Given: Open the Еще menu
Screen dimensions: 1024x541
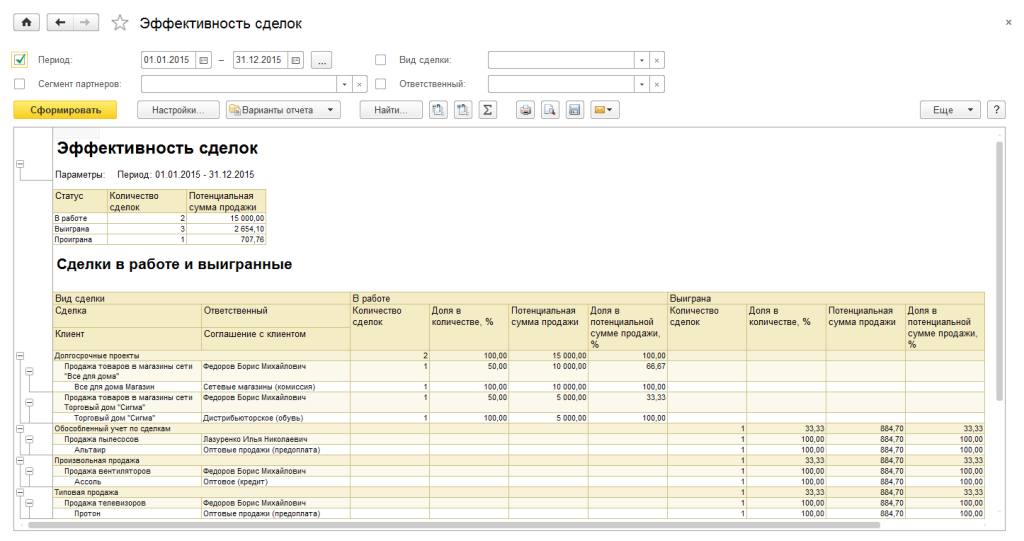Looking at the screenshot, I should [949, 110].
